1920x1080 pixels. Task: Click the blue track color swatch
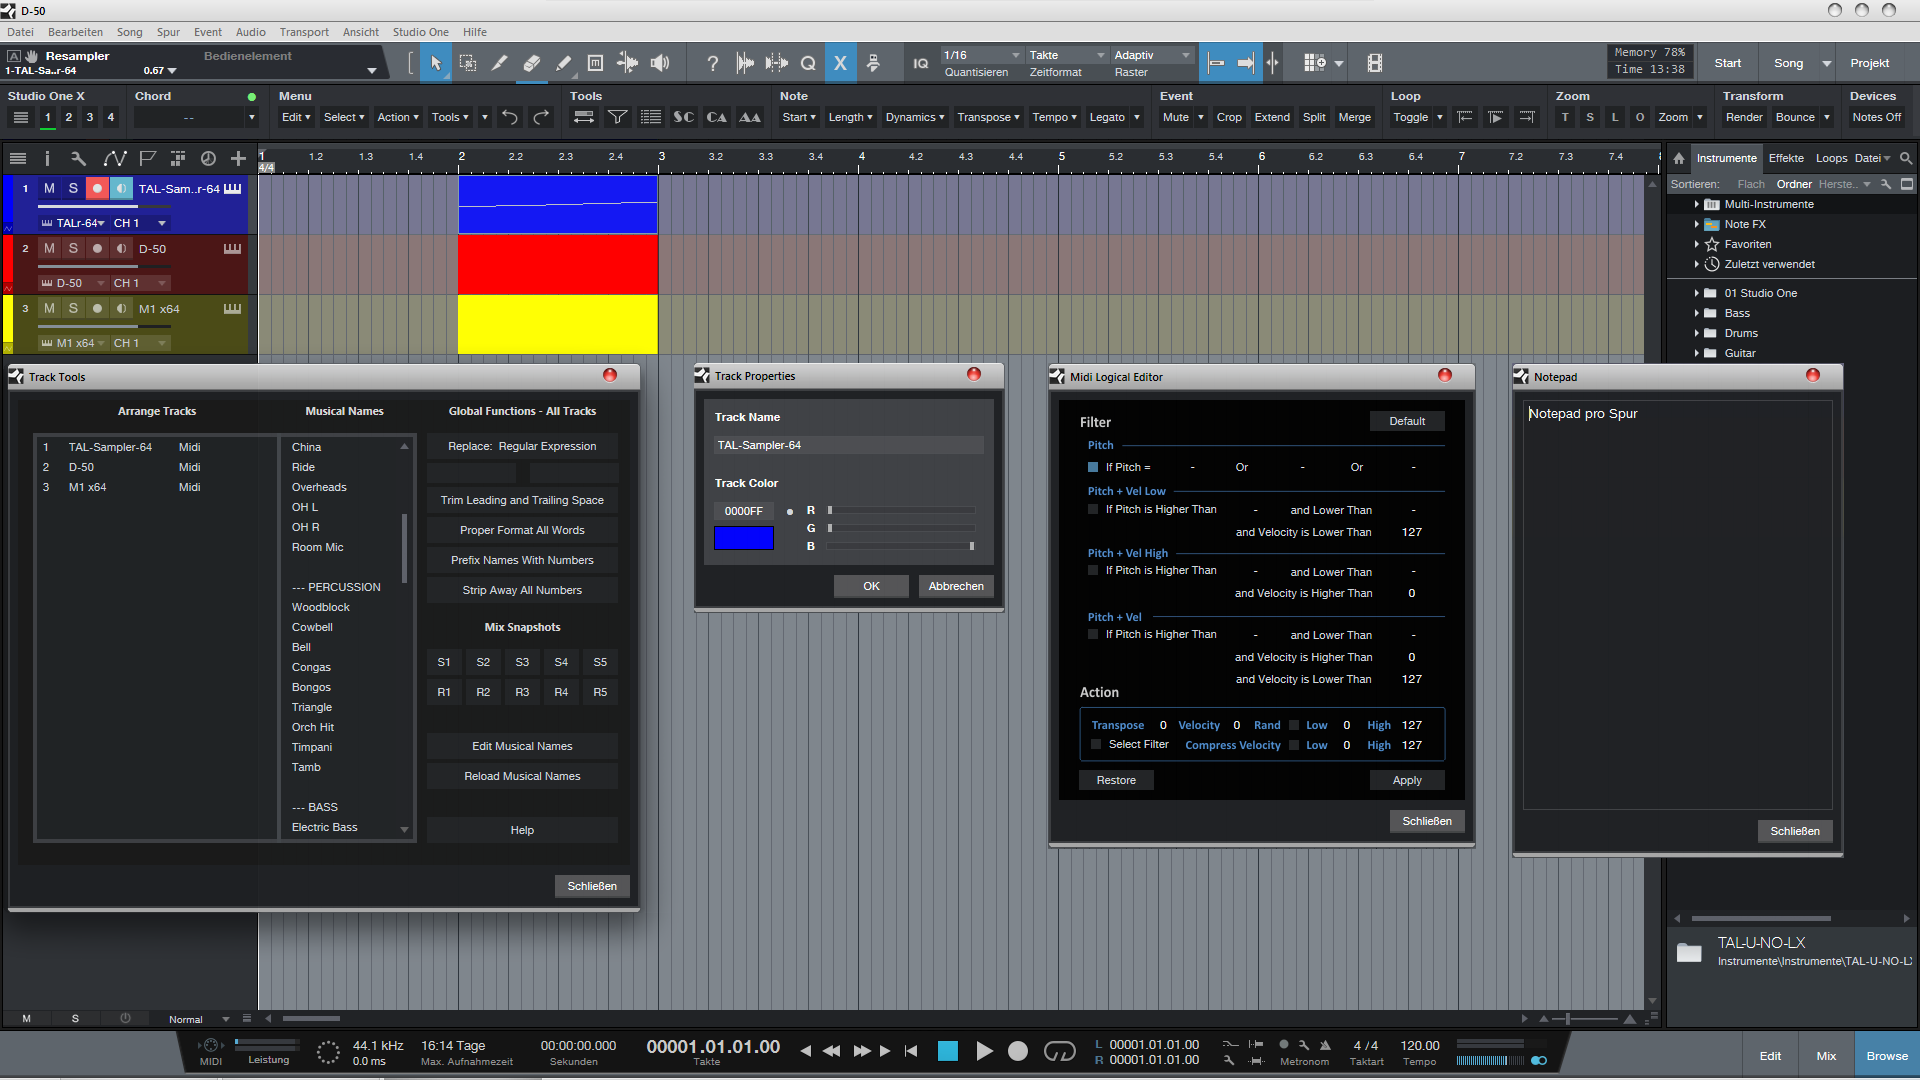(x=743, y=538)
